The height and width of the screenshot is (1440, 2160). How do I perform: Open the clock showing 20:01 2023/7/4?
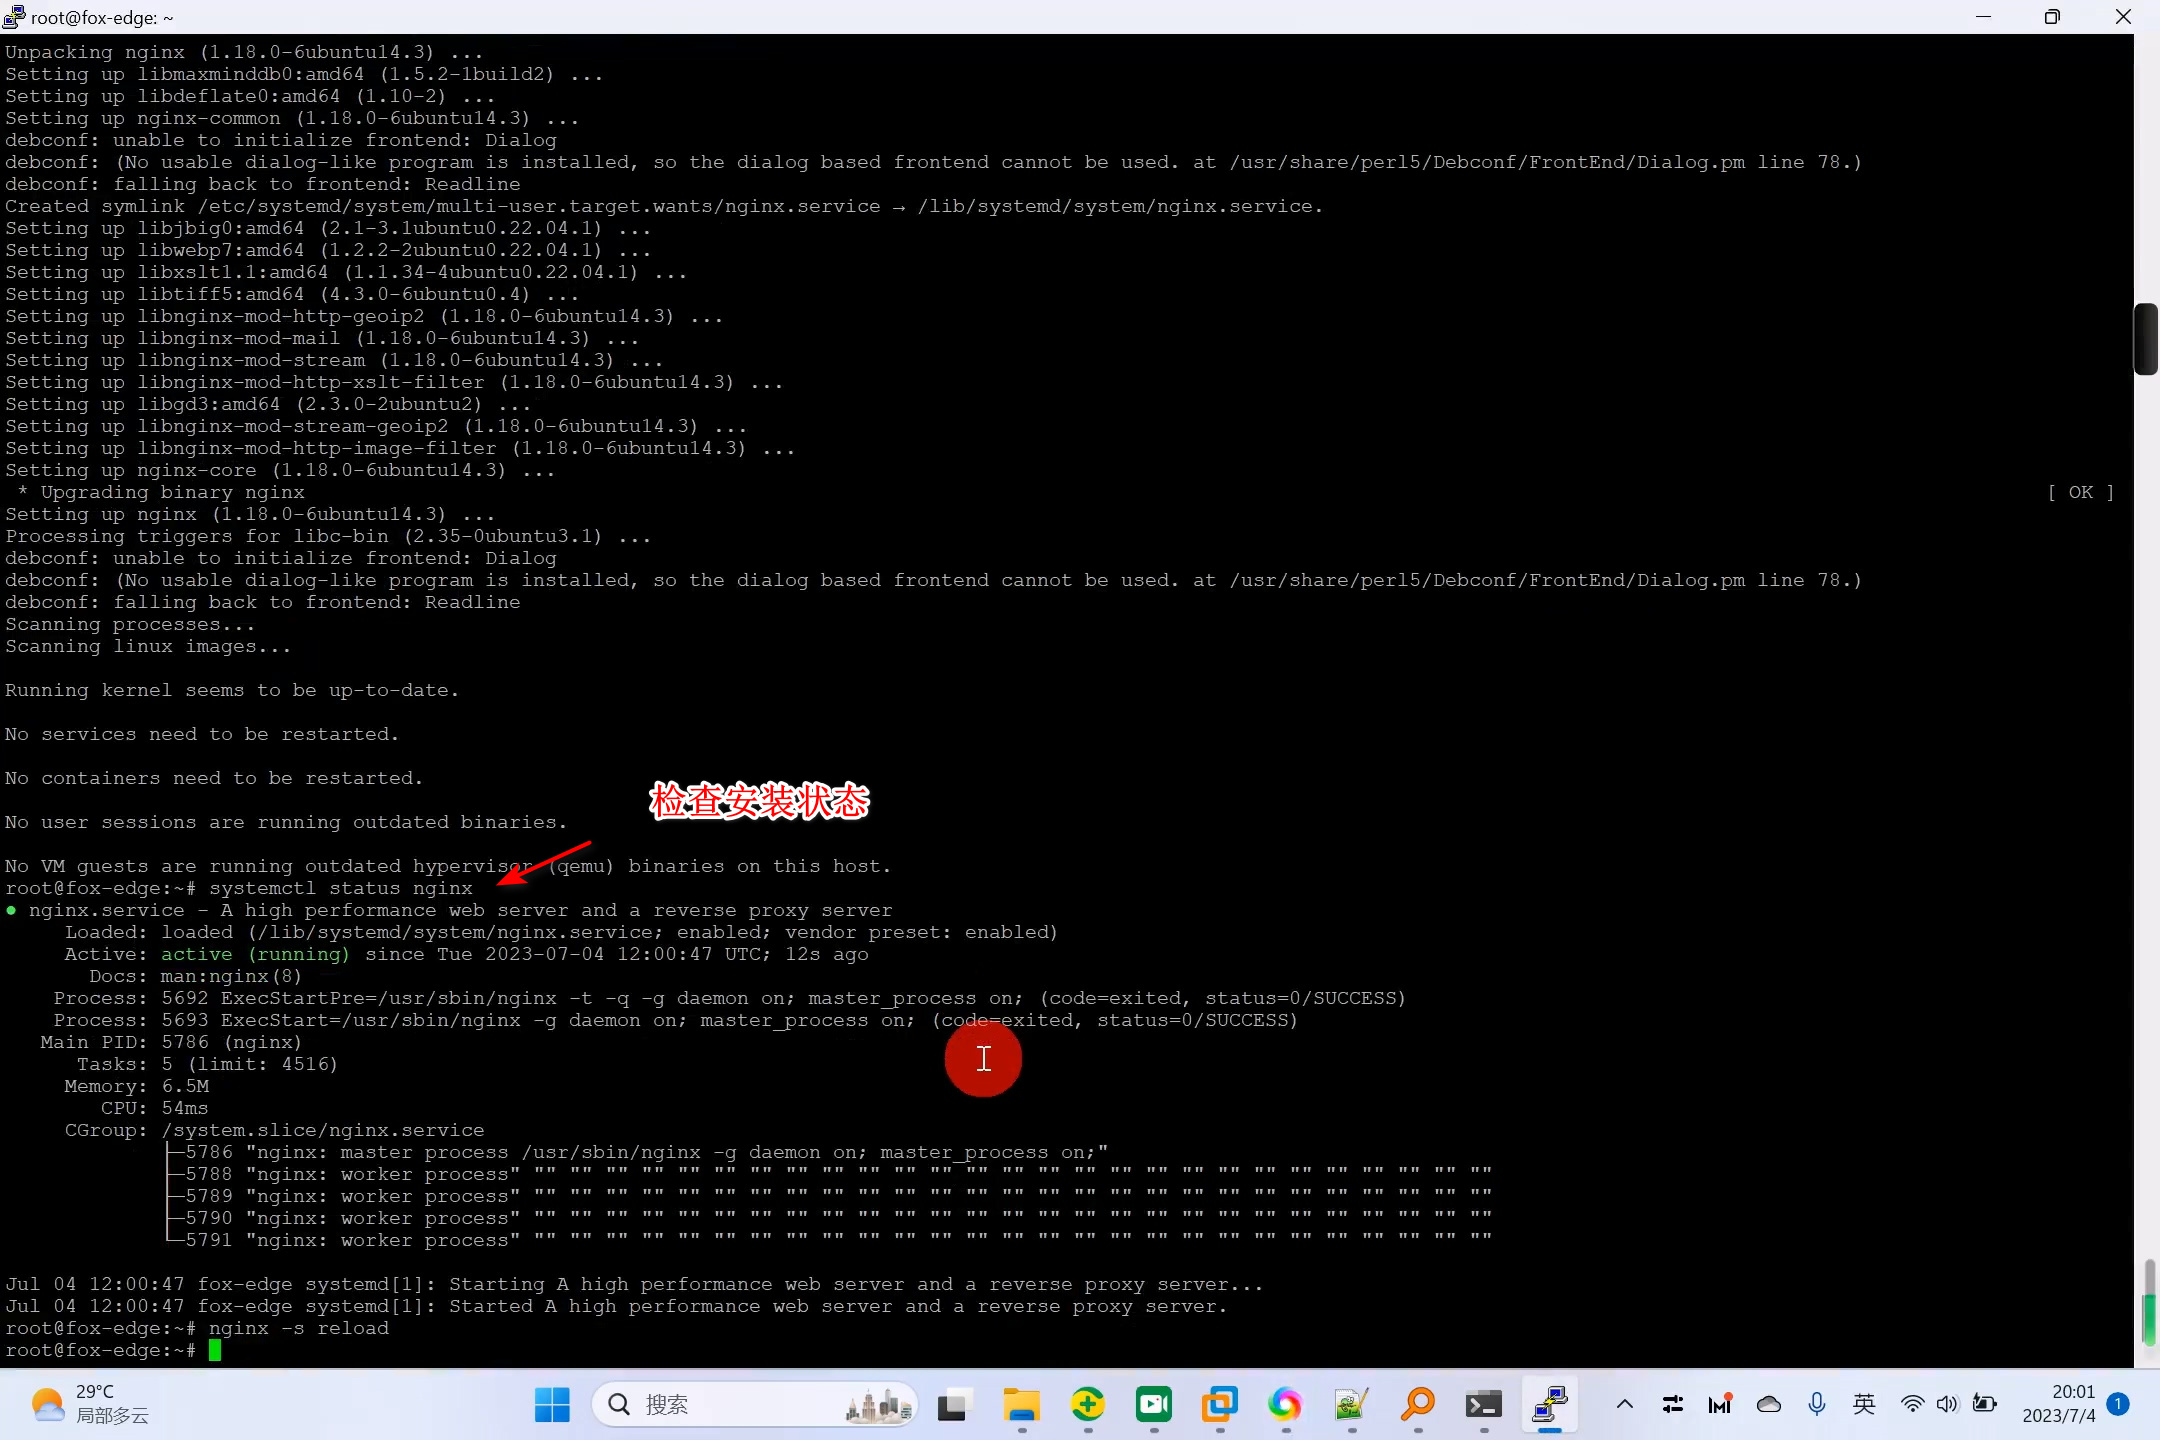pos(2058,1404)
